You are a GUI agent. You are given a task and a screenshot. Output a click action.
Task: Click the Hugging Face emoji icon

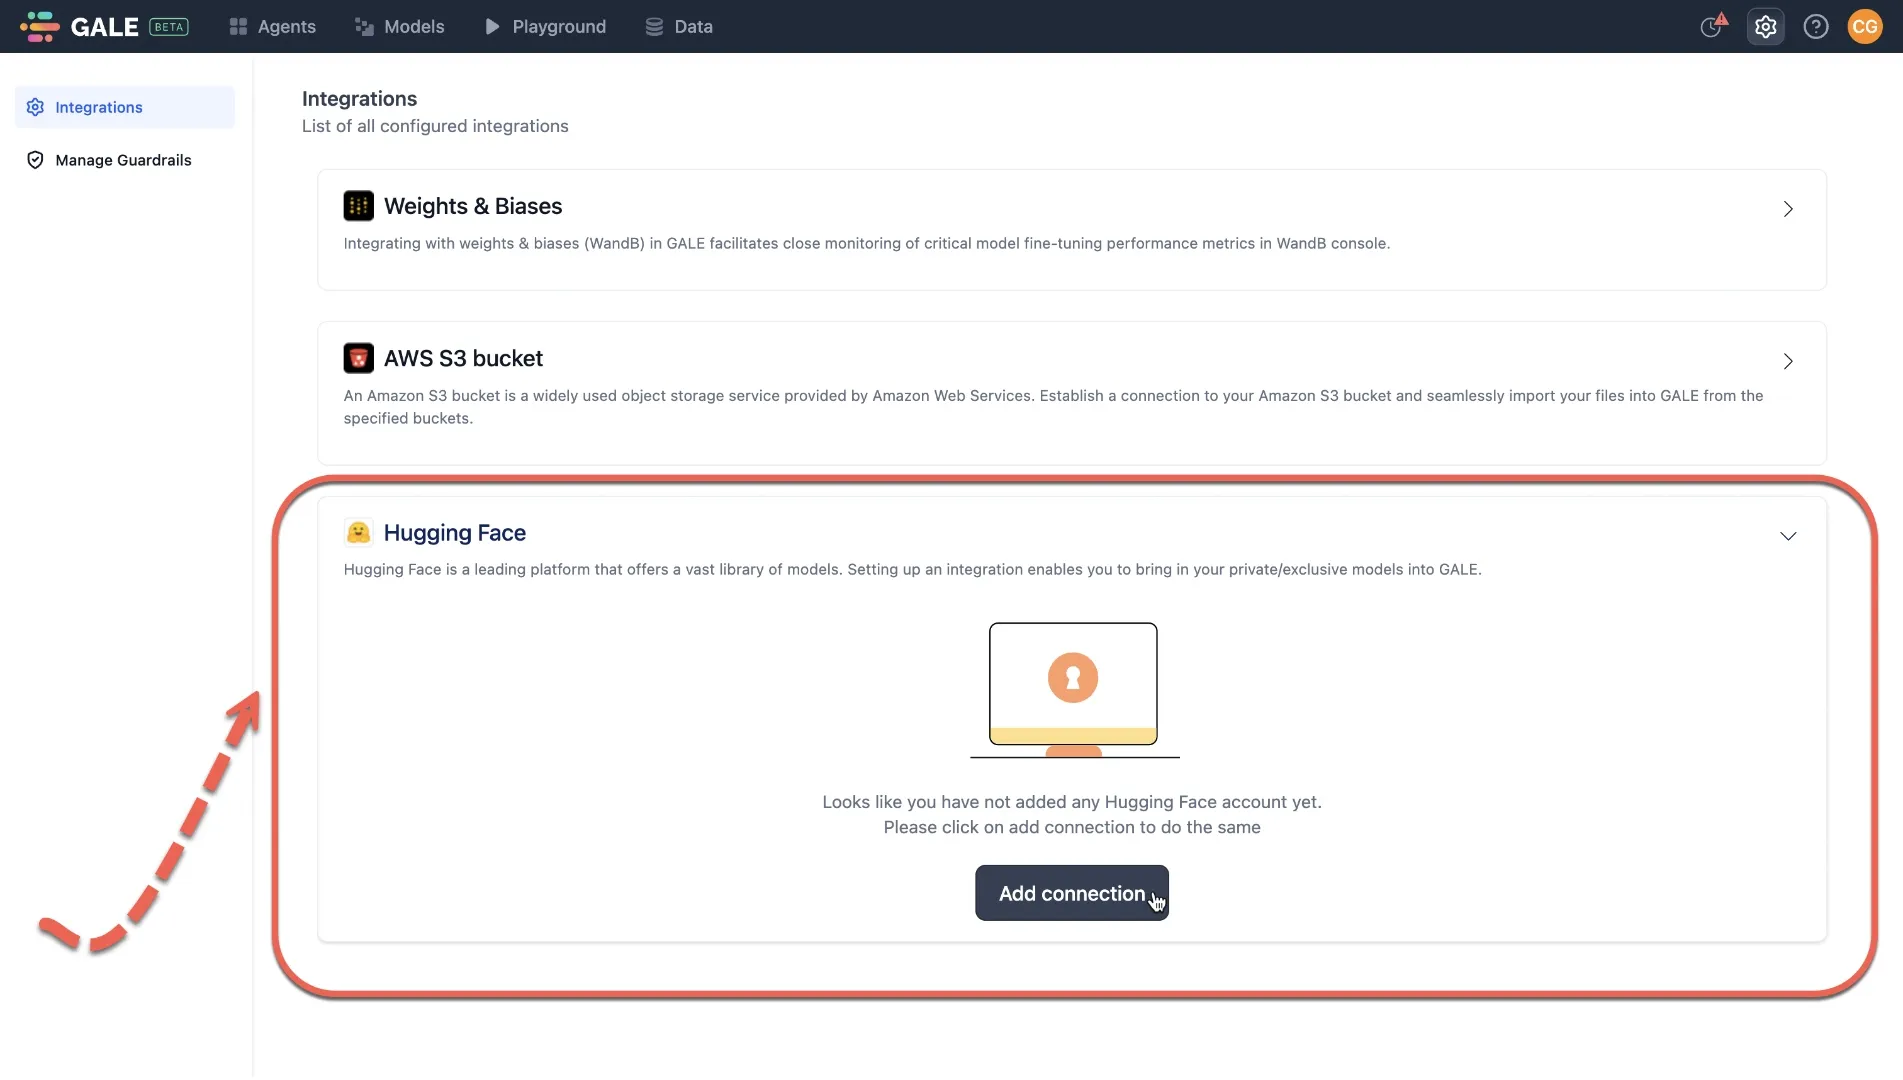[x=358, y=532]
